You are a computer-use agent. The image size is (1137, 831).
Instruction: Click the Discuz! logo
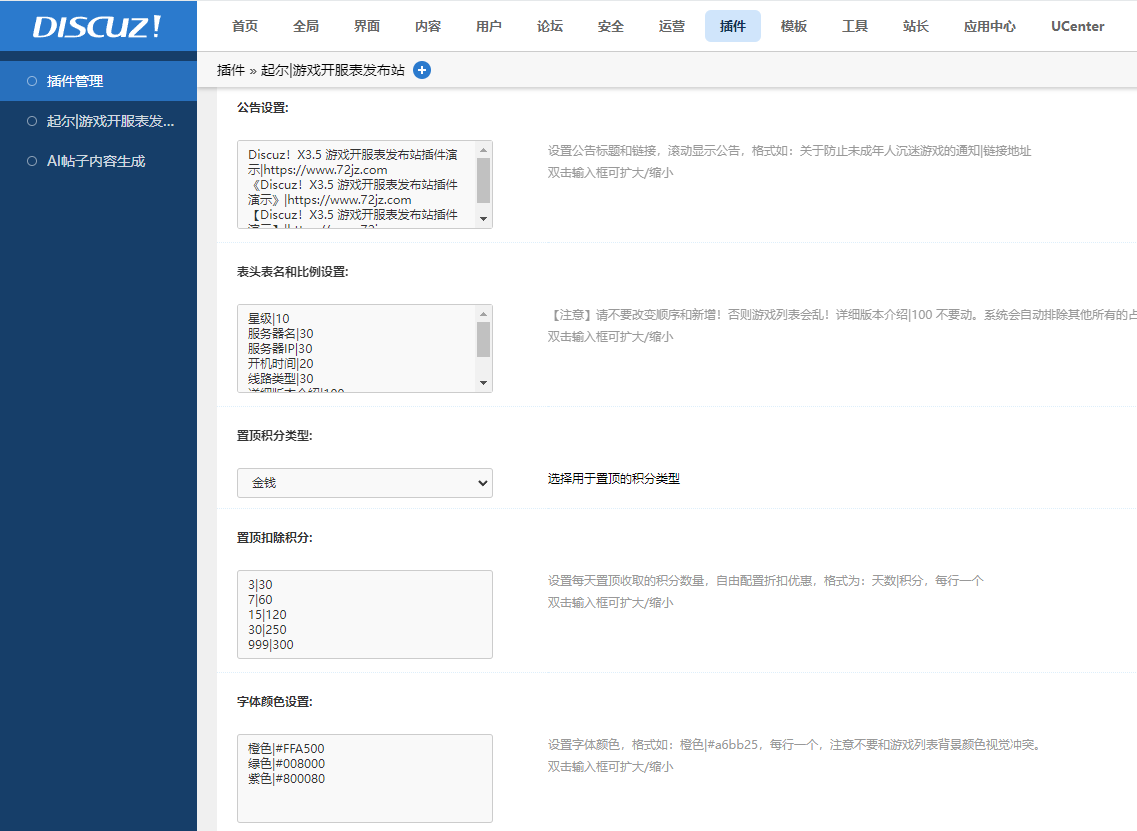pos(97,27)
